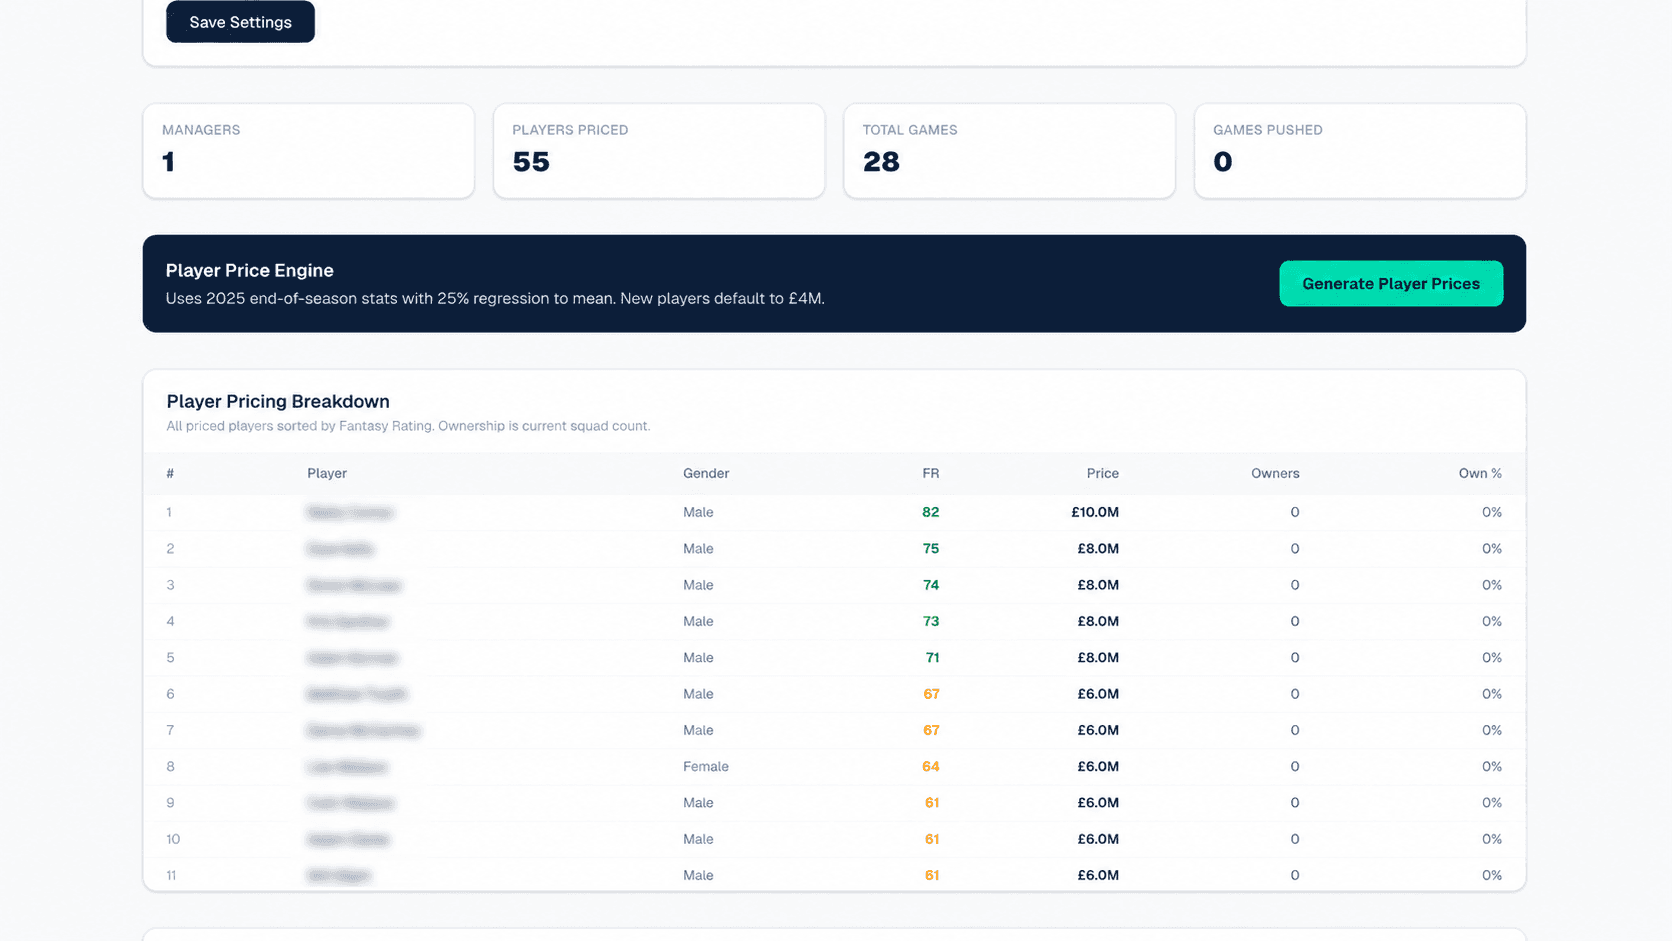Click FR value 75 in row 2
This screenshot has width=1672, height=941.
coord(930,549)
